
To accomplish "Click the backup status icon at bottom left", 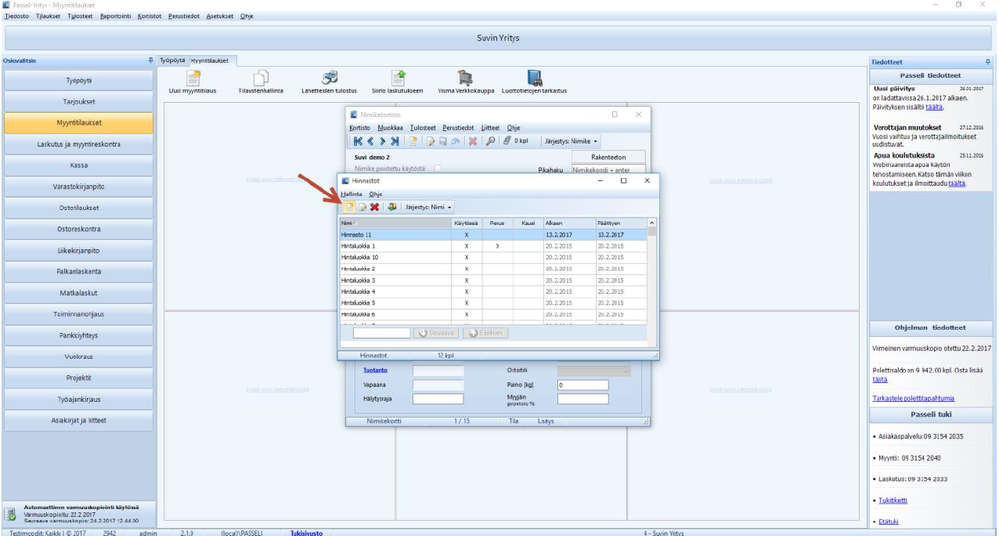I will (11, 514).
